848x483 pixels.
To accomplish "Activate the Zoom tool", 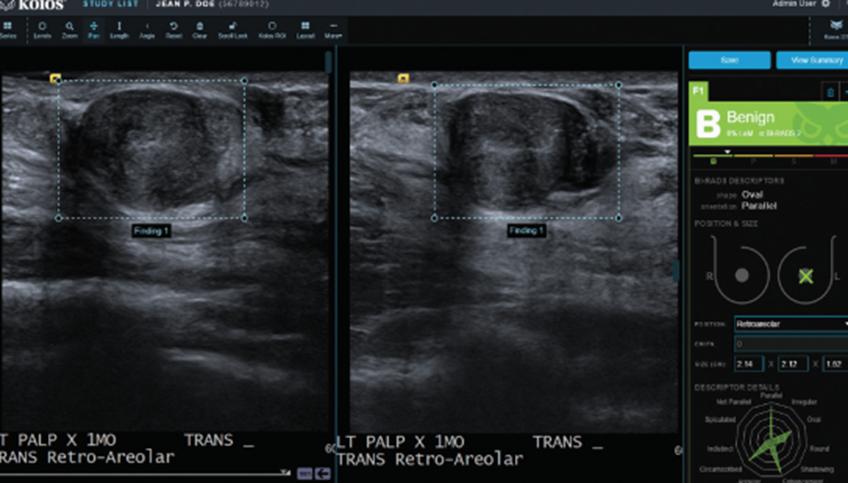I will (x=69, y=29).
